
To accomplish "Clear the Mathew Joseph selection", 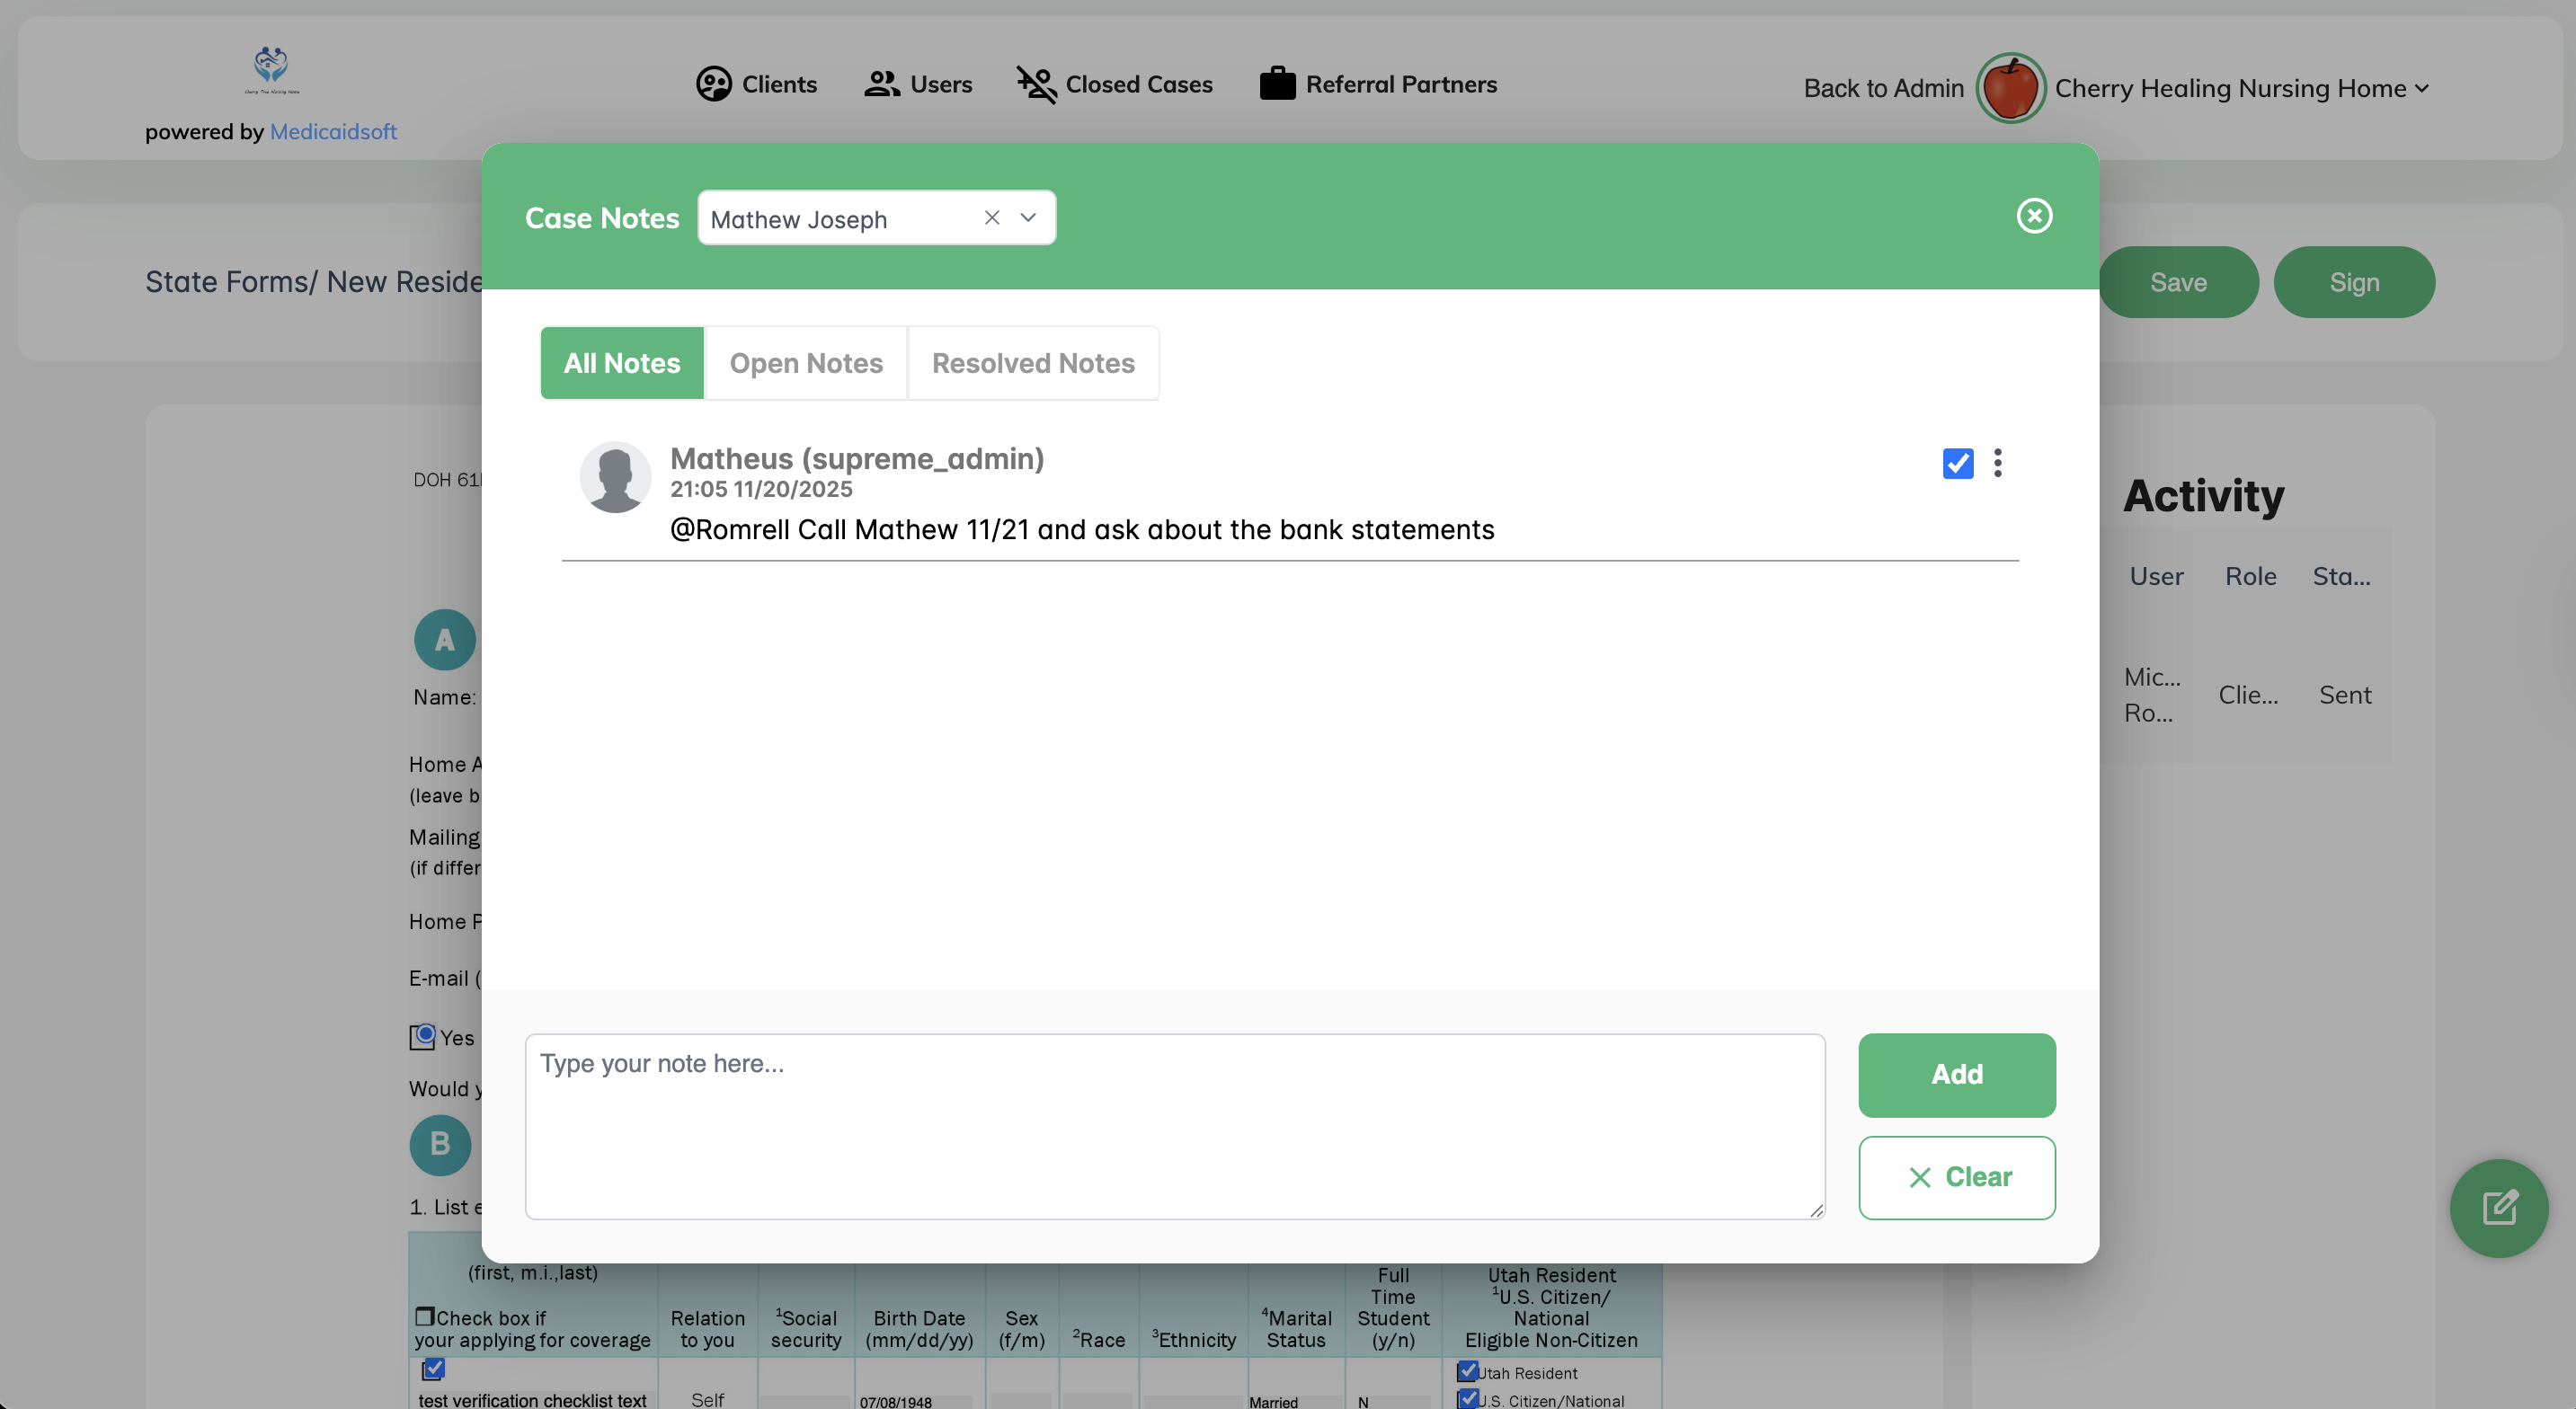I will pyautogui.click(x=991, y=217).
